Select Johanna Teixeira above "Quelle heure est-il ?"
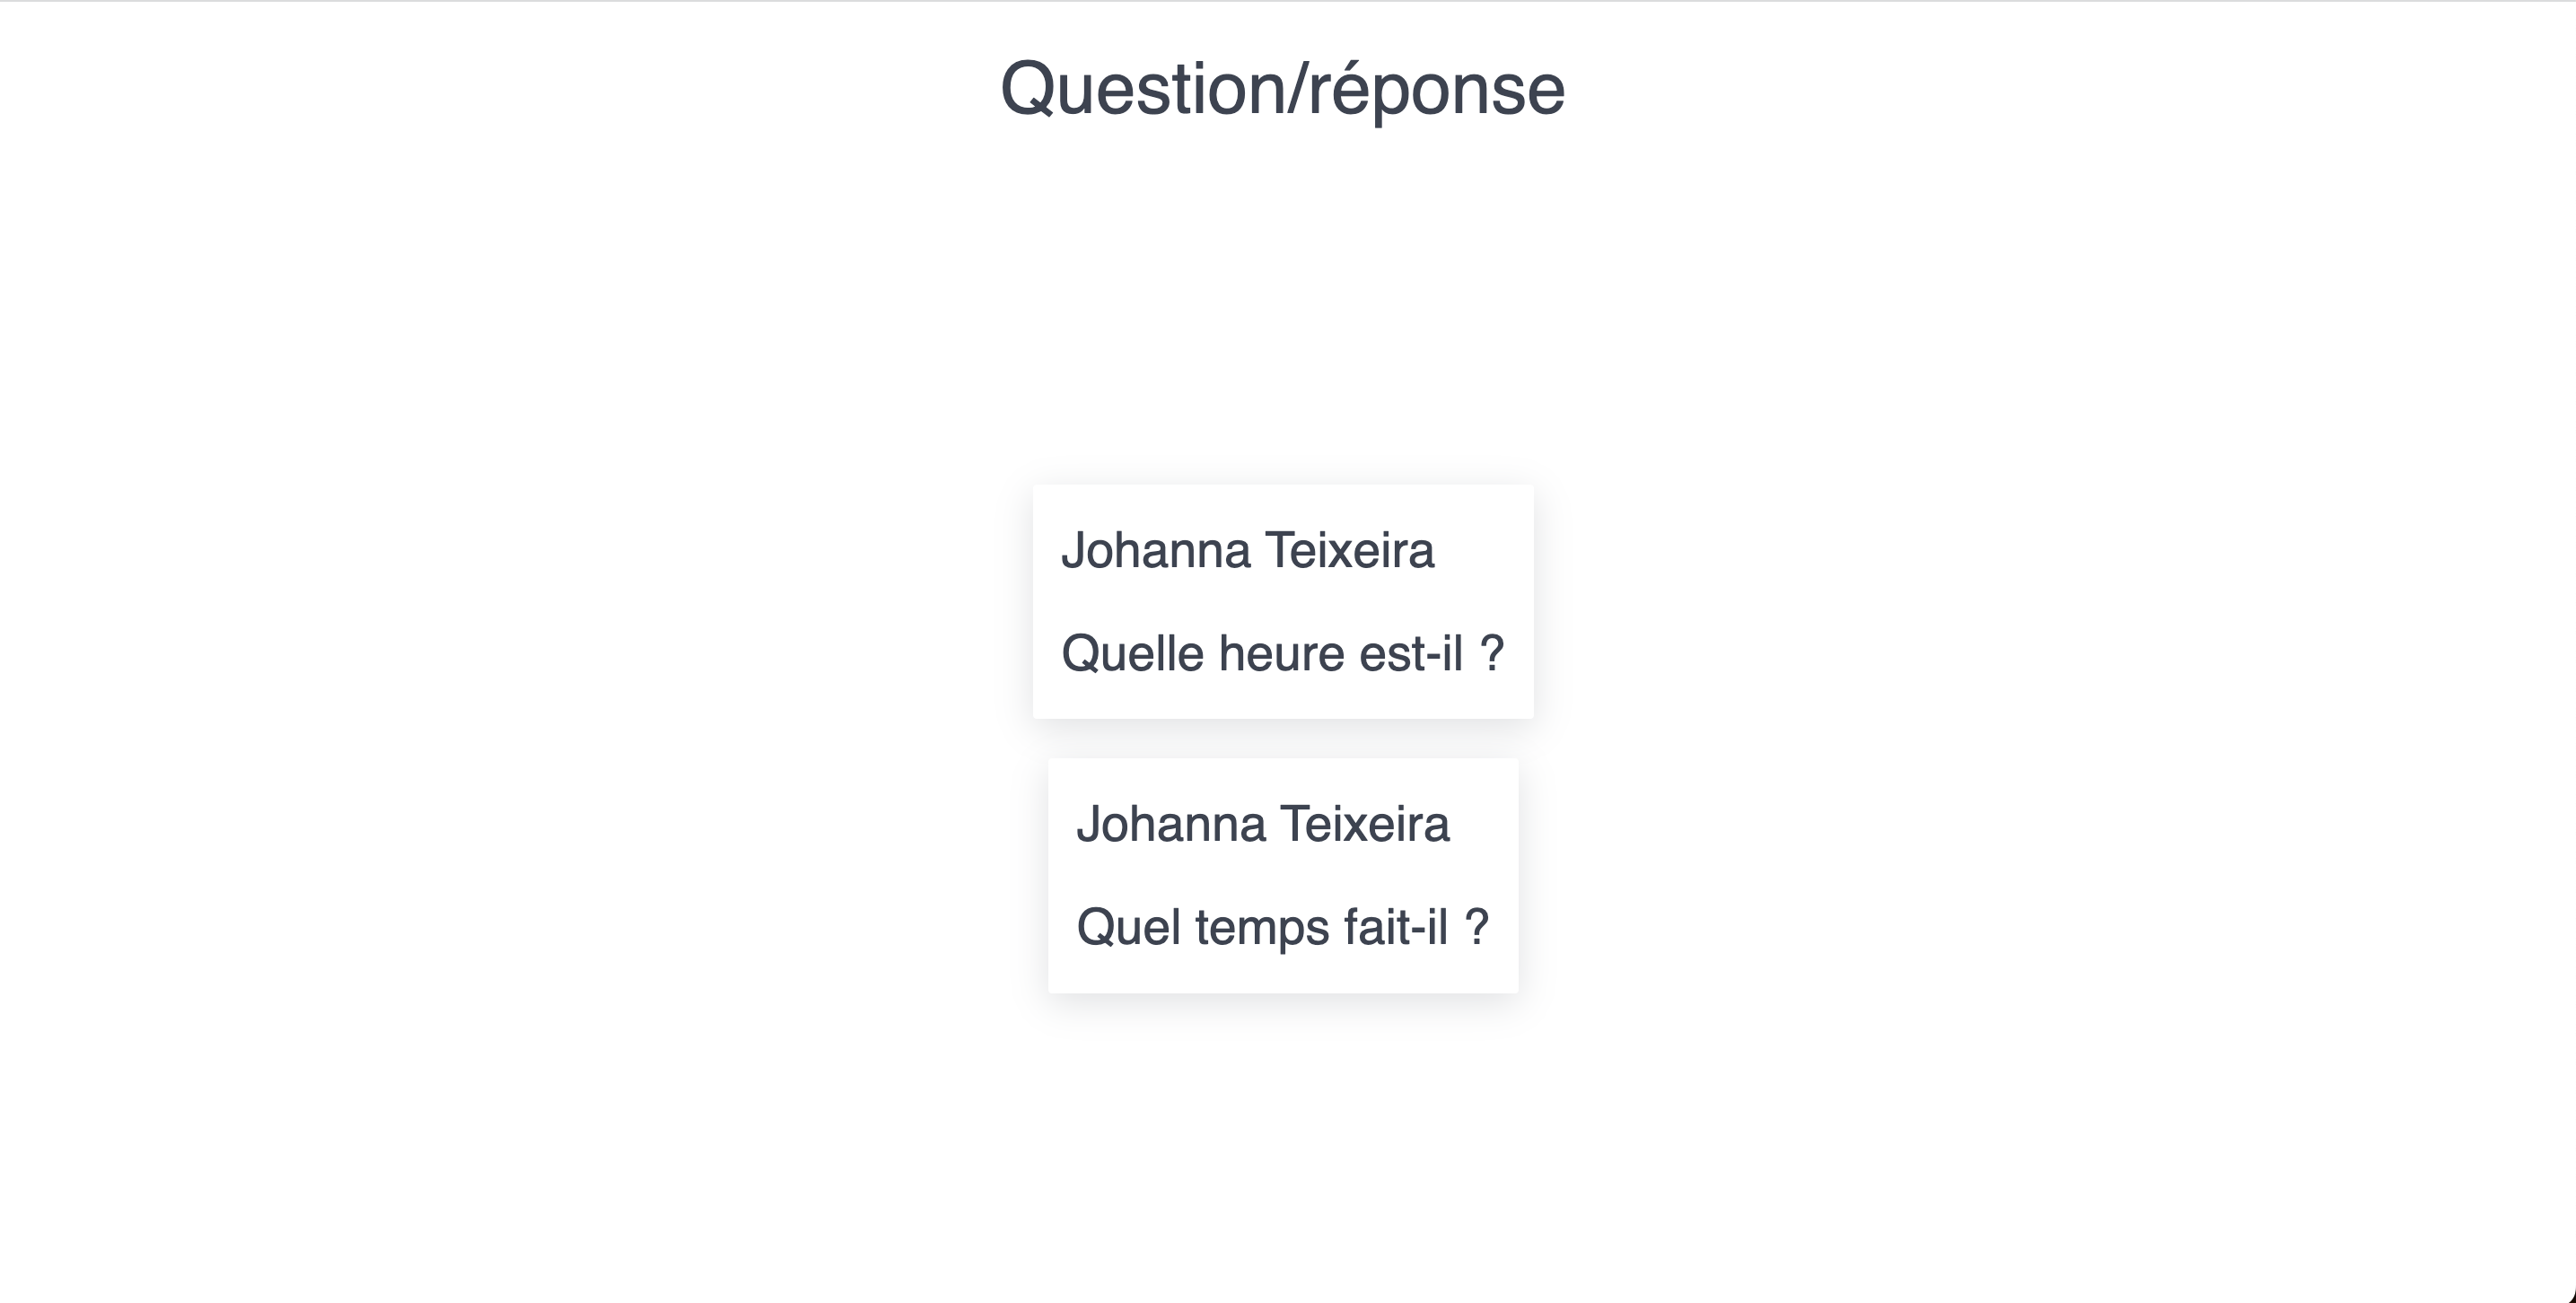The width and height of the screenshot is (2576, 1303). 1247,551
